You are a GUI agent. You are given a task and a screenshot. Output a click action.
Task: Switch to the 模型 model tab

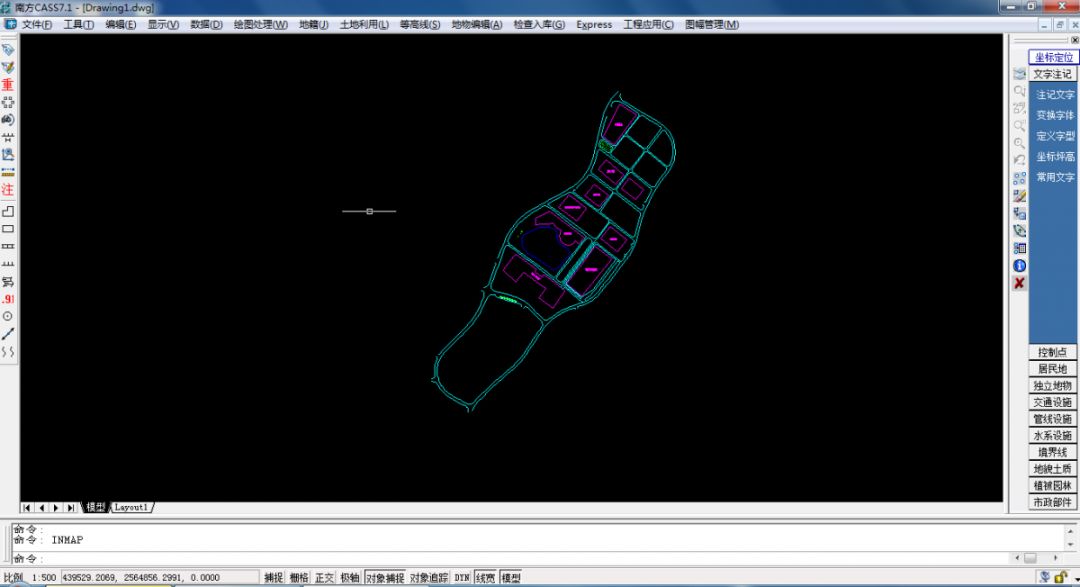[x=95, y=507]
